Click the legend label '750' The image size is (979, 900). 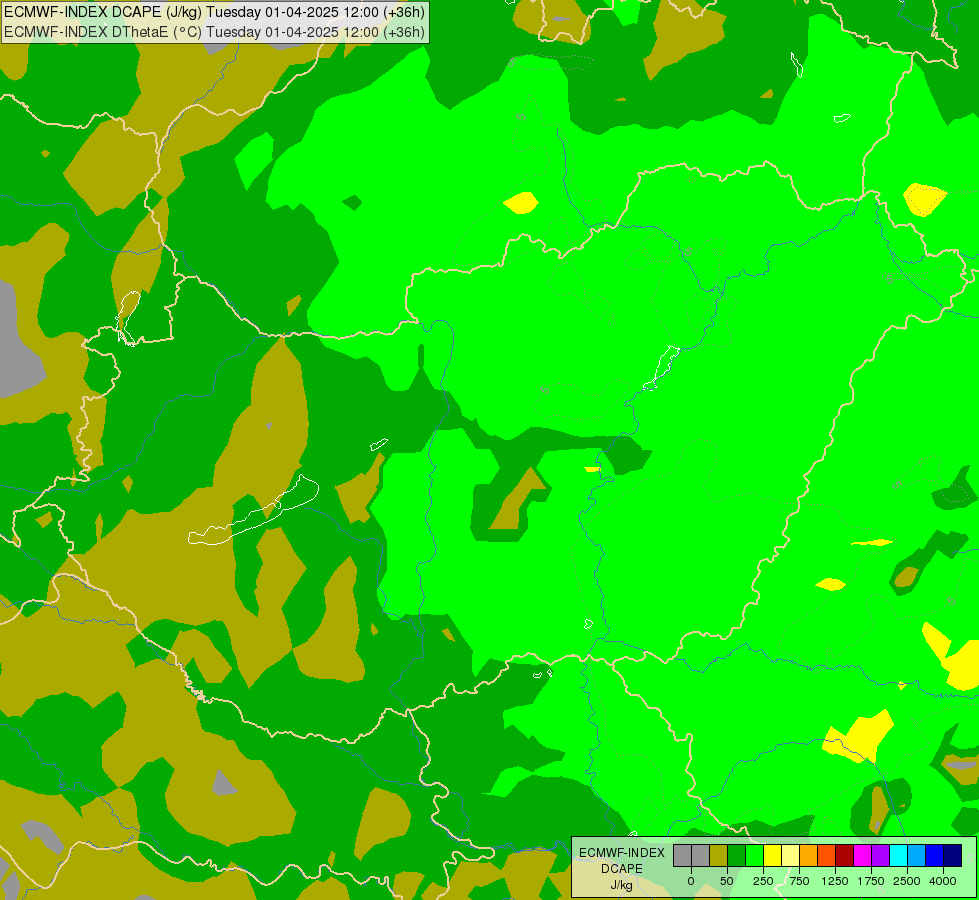click(799, 881)
